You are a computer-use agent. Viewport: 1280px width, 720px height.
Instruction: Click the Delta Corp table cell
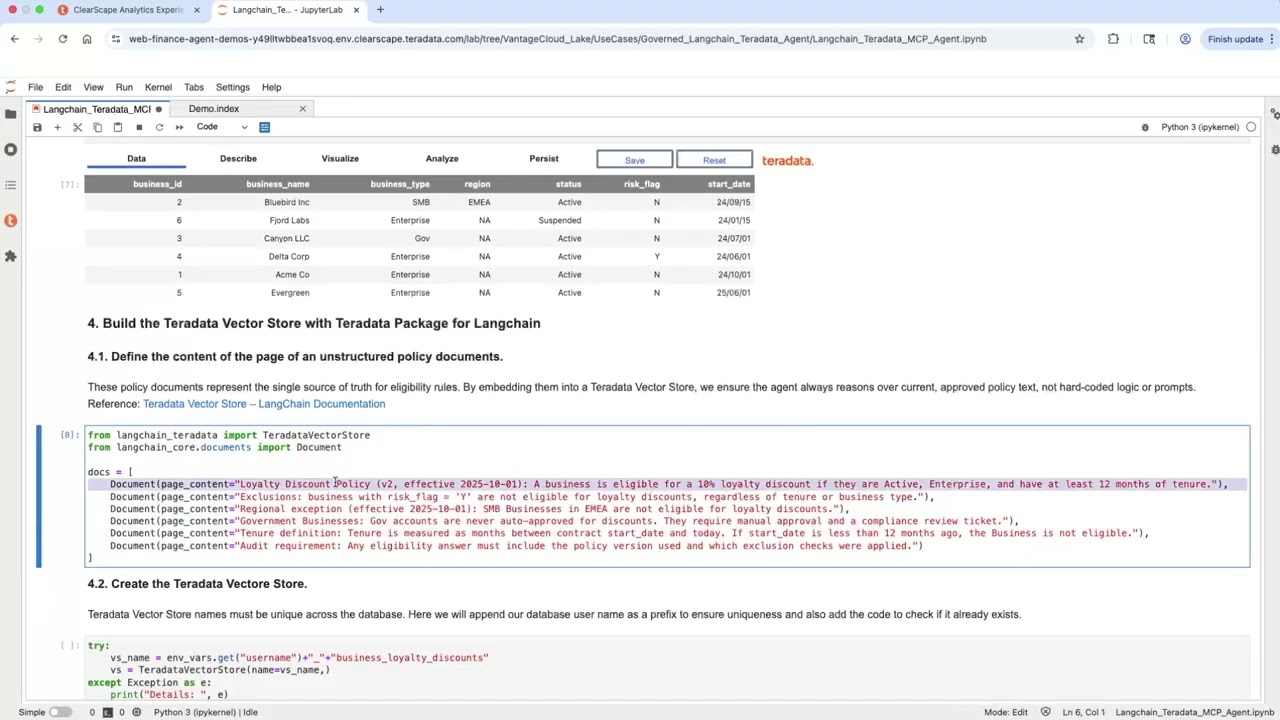click(289, 256)
